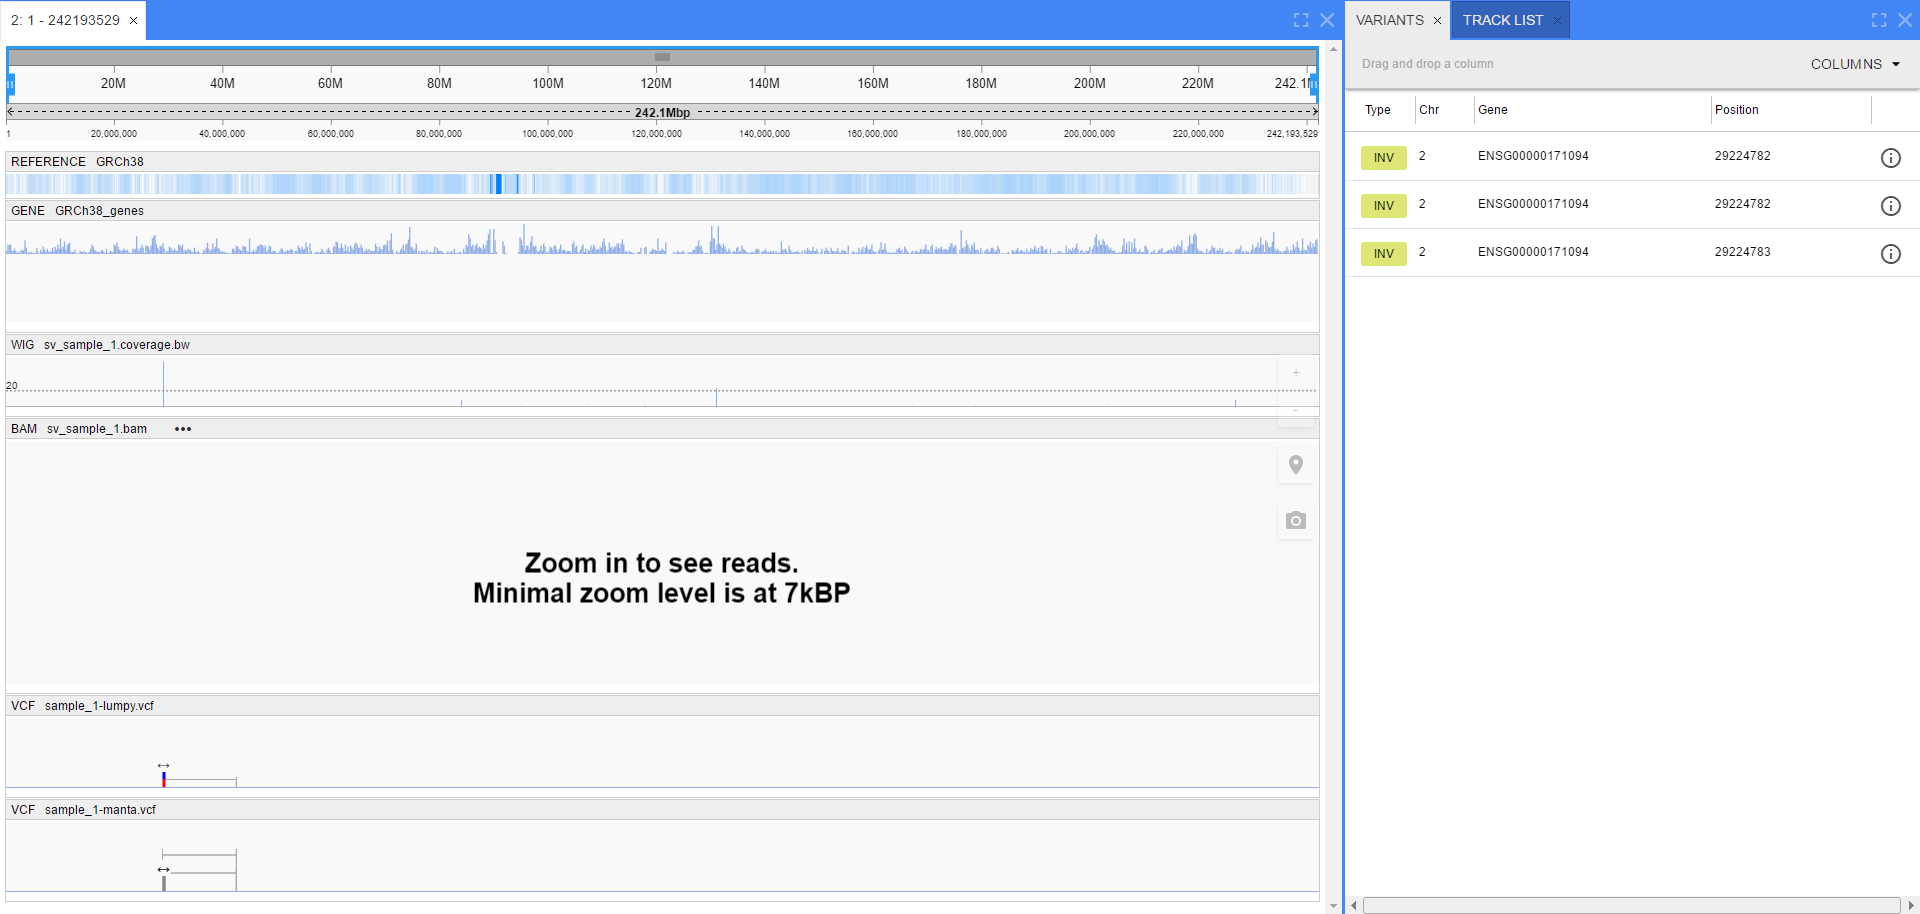The height and width of the screenshot is (914, 1920).
Task: Click the Drag and drop a column area
Action: (x=1427, y=64)
